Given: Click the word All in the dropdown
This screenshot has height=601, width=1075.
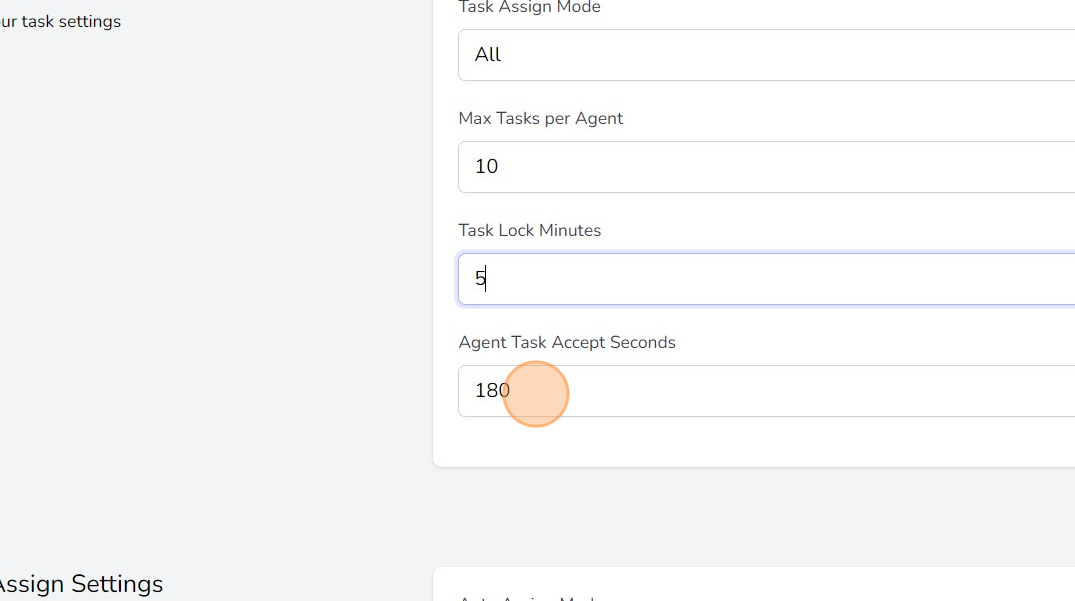Looking at the screenshot, I should [x=487, y=55].
